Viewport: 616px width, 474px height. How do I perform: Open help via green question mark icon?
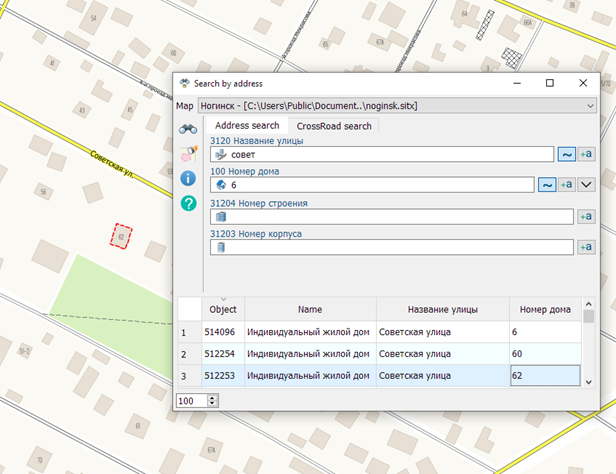(x=187, y=203)
